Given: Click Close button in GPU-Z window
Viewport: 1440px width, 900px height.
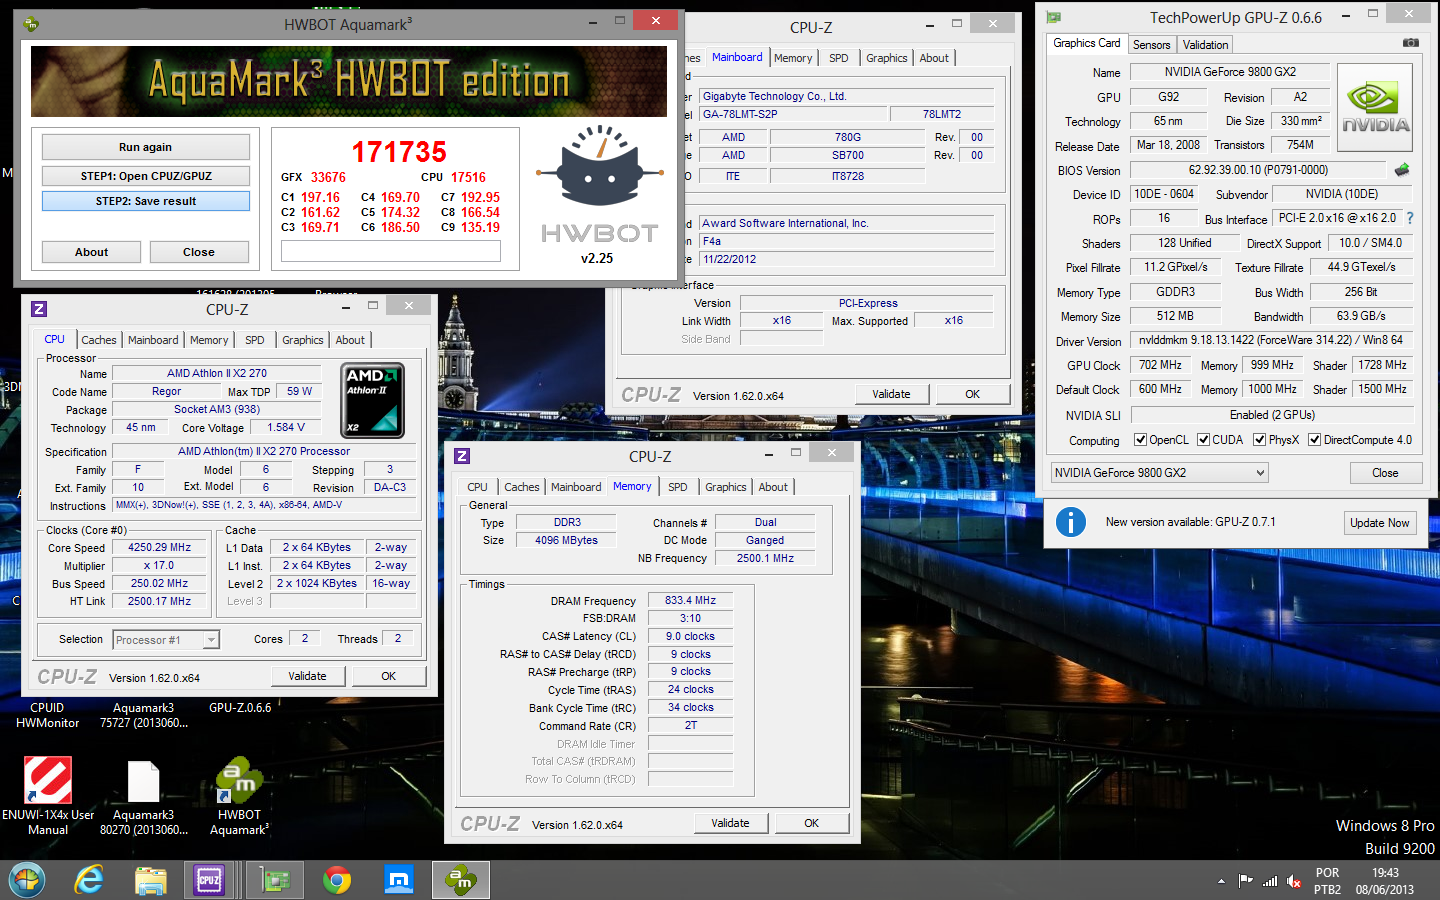Looking at the screenshot, I should coord(1385,473).
